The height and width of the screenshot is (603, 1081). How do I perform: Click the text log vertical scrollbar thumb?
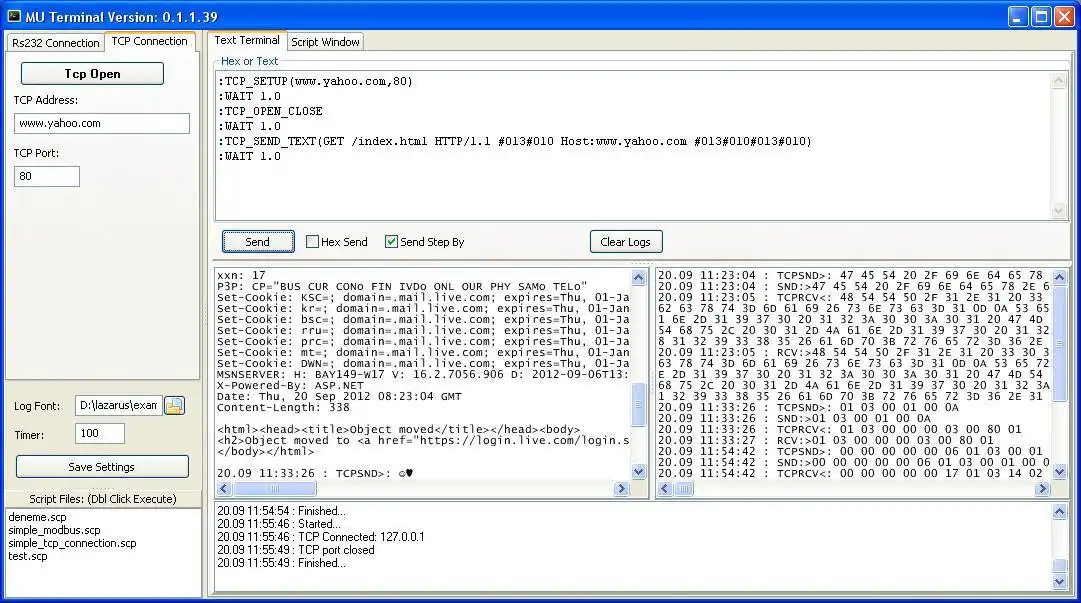point(638,405)
